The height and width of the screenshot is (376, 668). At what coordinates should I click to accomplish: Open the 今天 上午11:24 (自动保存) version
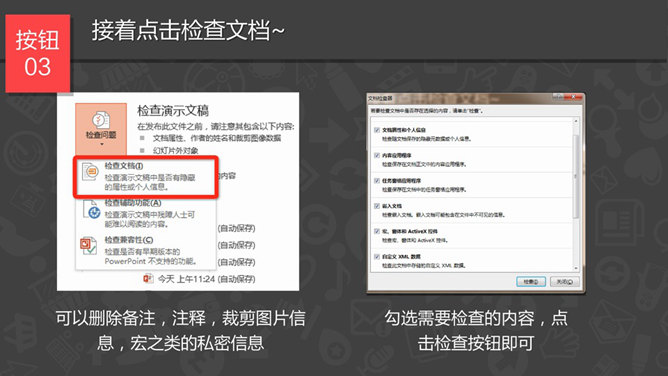click(199, 279)
